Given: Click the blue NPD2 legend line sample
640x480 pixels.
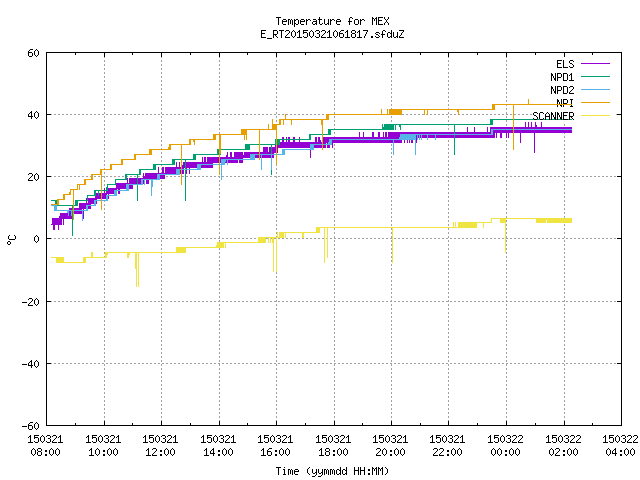Looking at the screenshot, I should click(595, 90).
